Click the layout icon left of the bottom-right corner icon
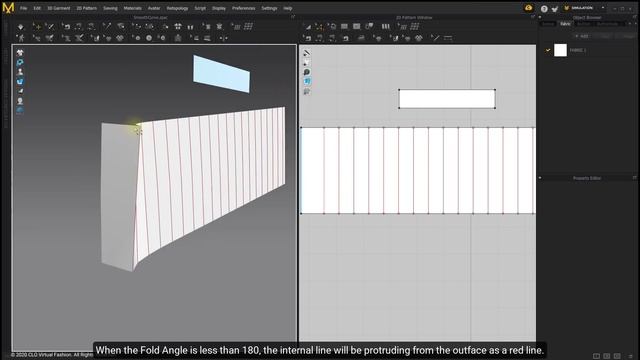The image size is (640, 360). pos(617,356)
